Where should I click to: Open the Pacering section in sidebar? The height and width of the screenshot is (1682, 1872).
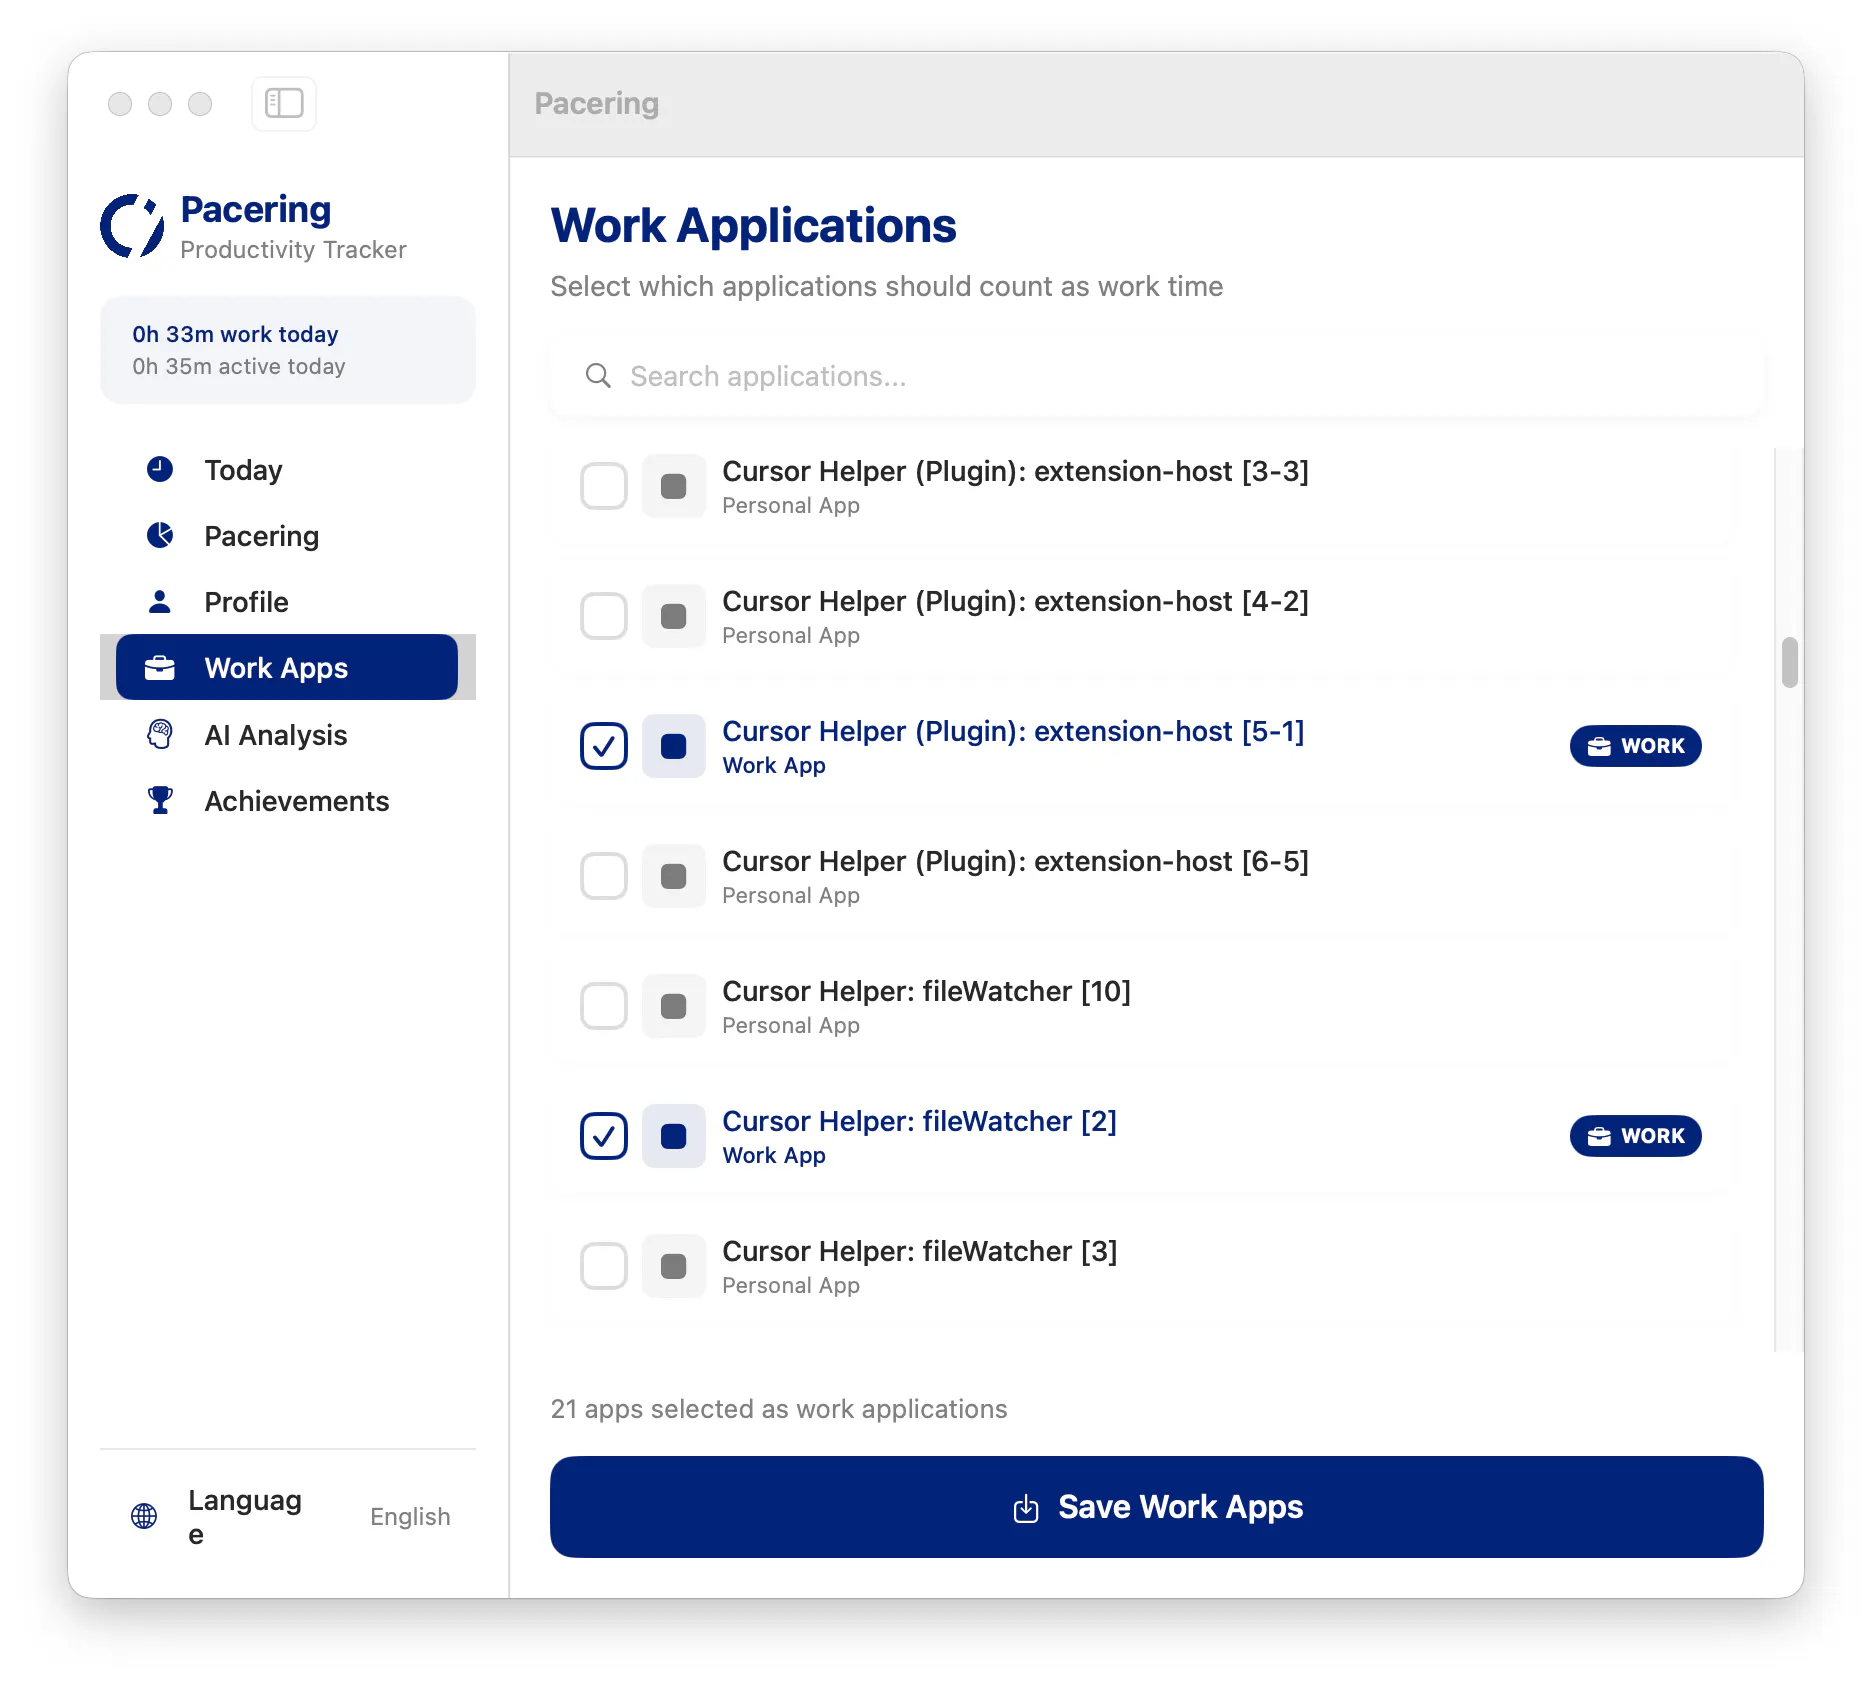[x=288, y=535]
